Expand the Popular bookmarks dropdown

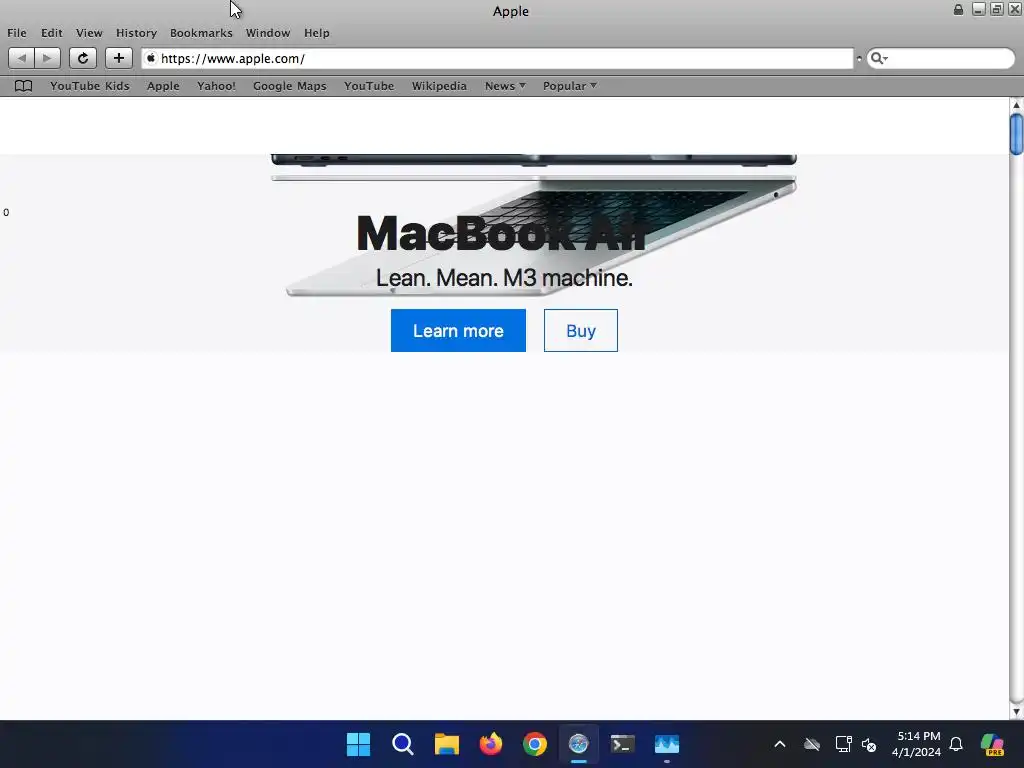pyautogui.click(x=569, y=86)
